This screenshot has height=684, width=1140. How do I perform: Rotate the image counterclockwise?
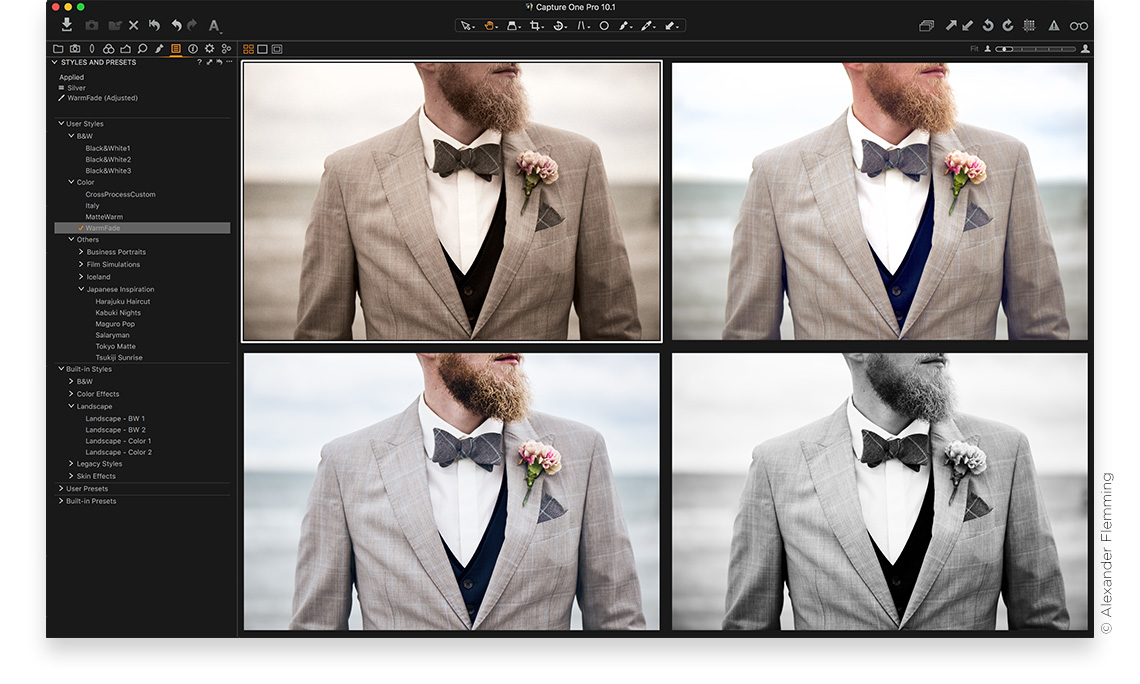[x=988, y=26]
